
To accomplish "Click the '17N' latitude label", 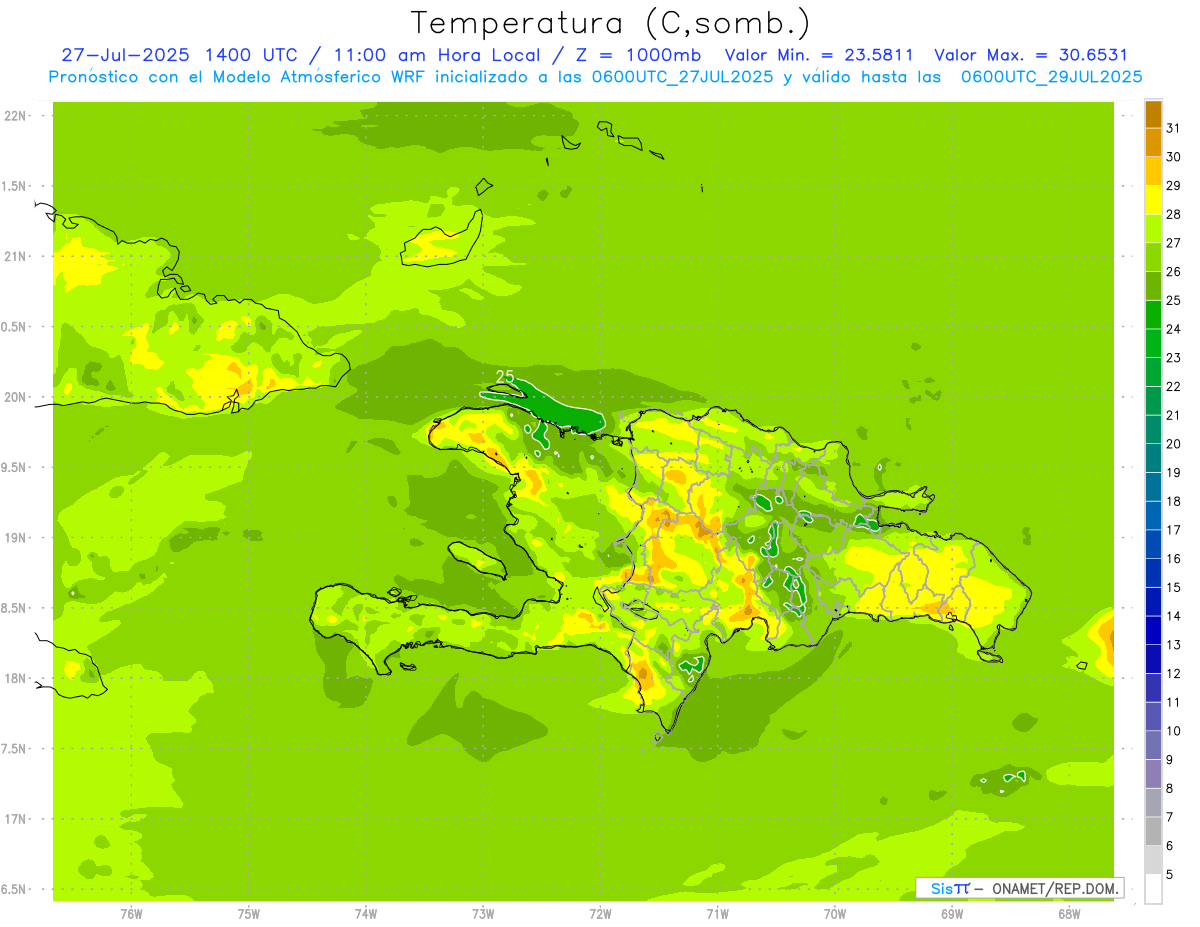I will (x=15, y=819).
